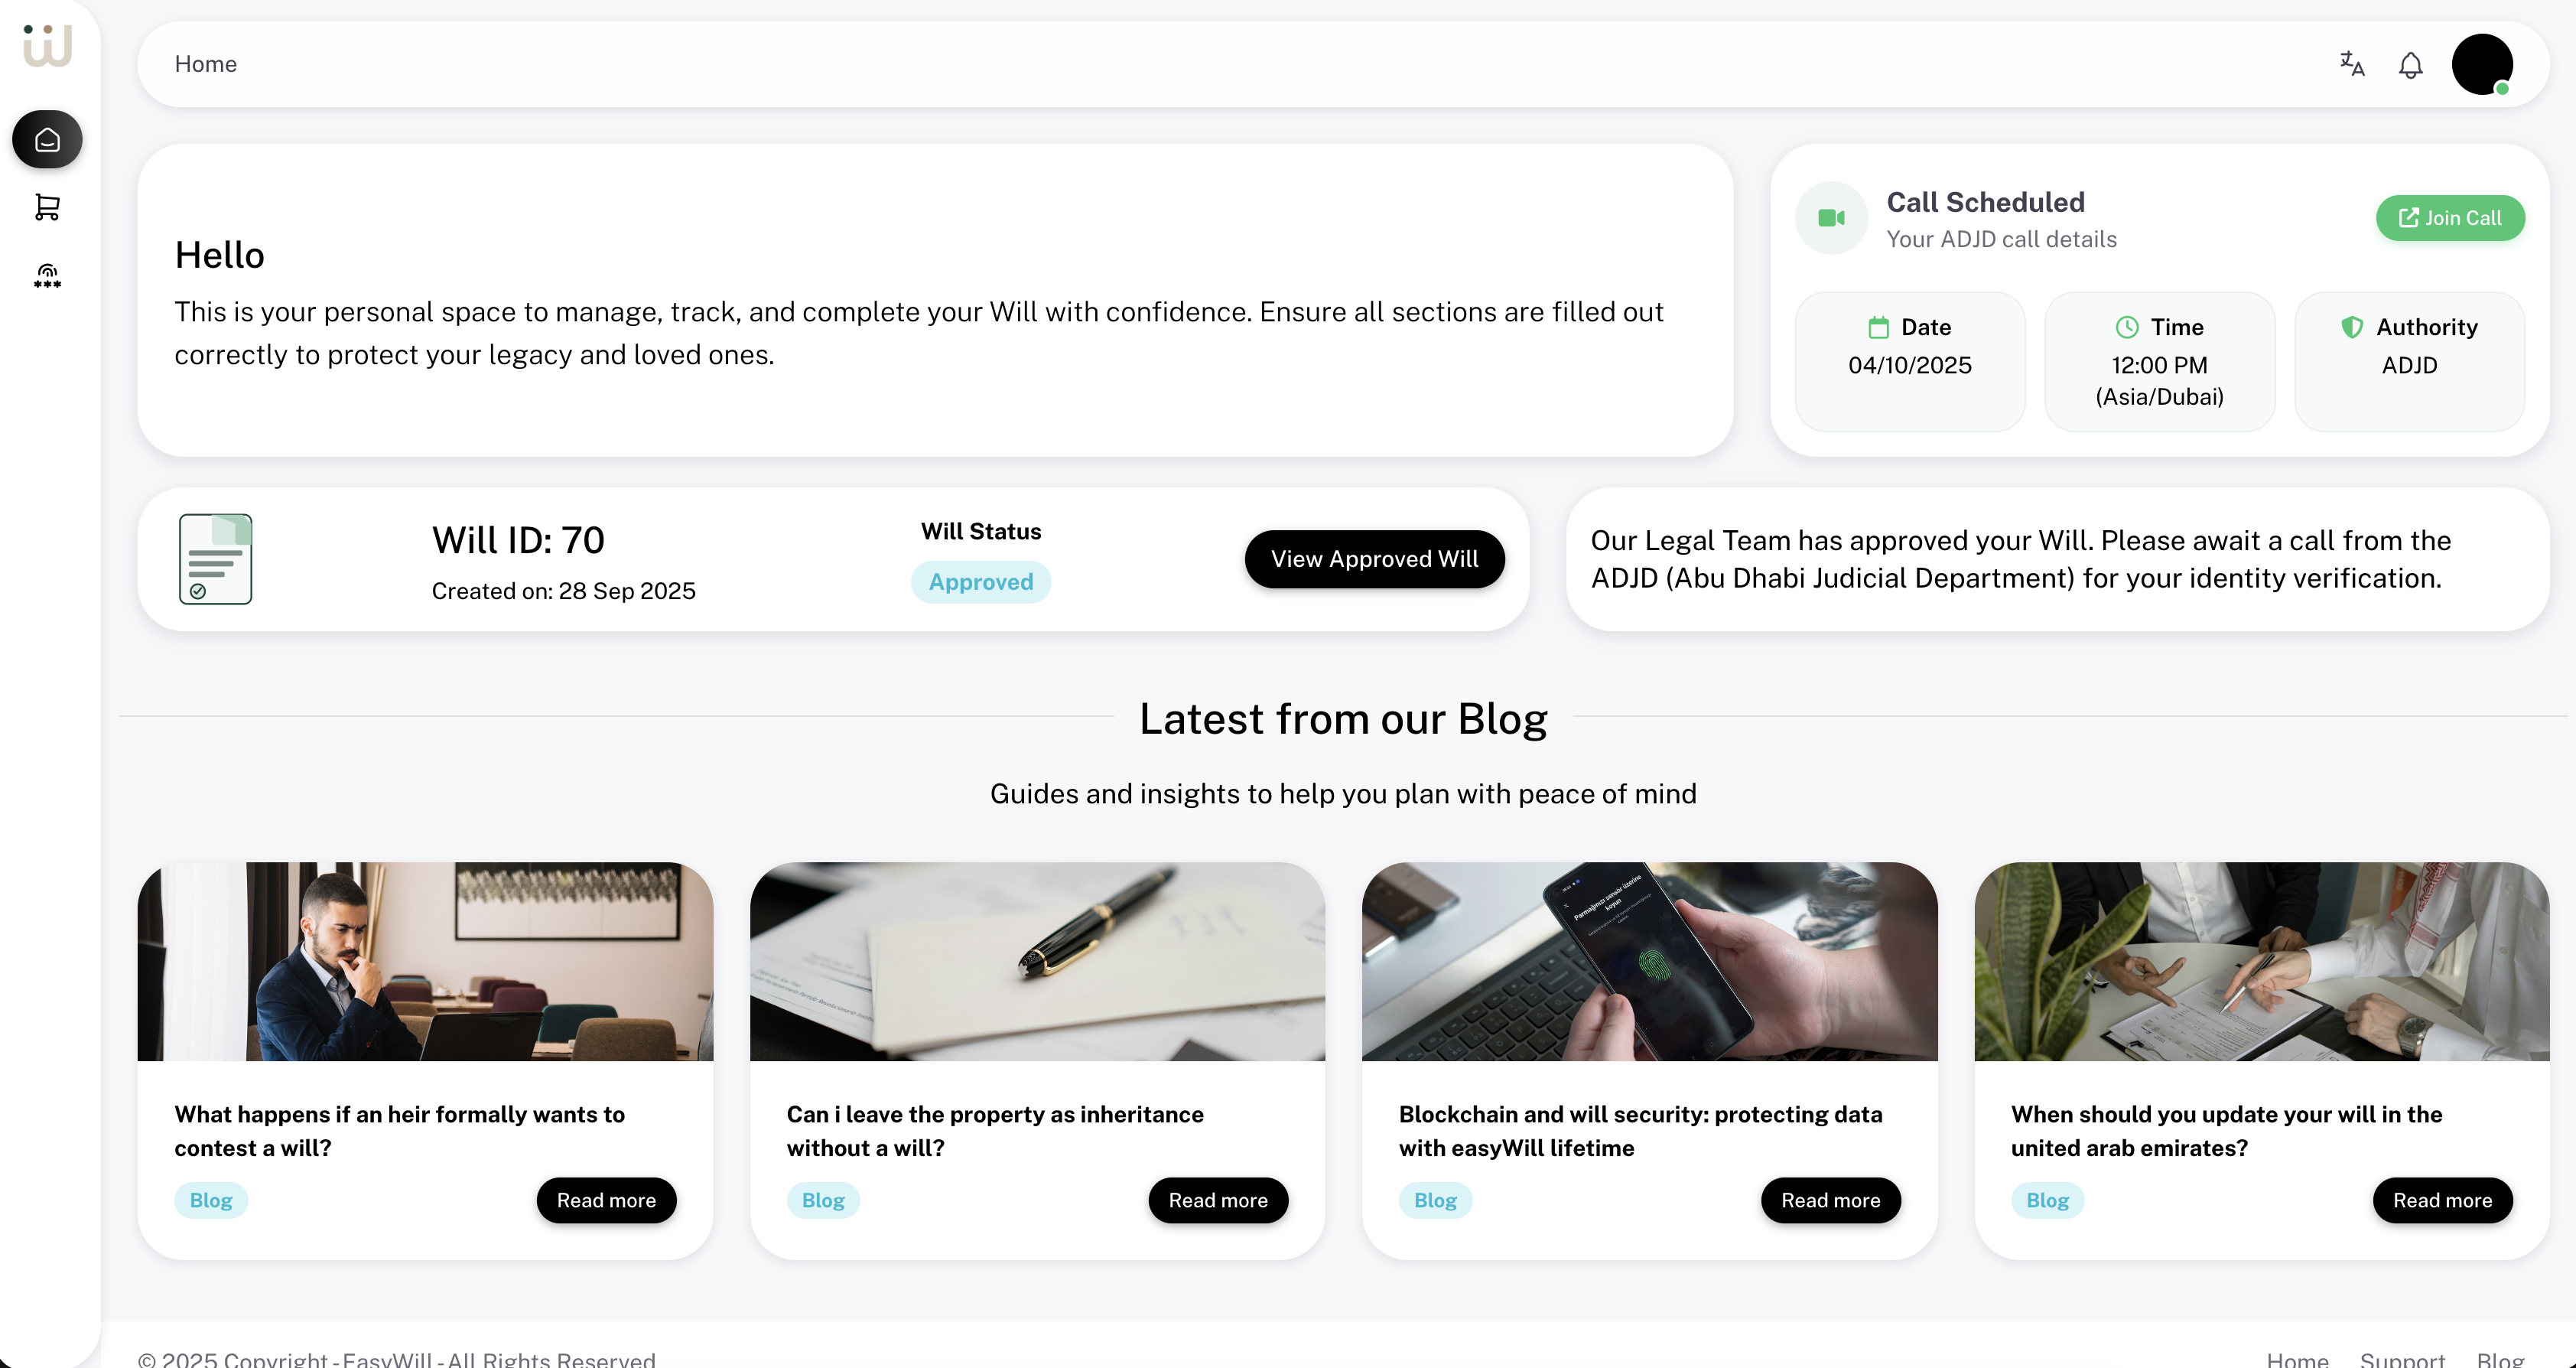Open the notifications bell
2576x1368 pixels.
coord(2410,66)
